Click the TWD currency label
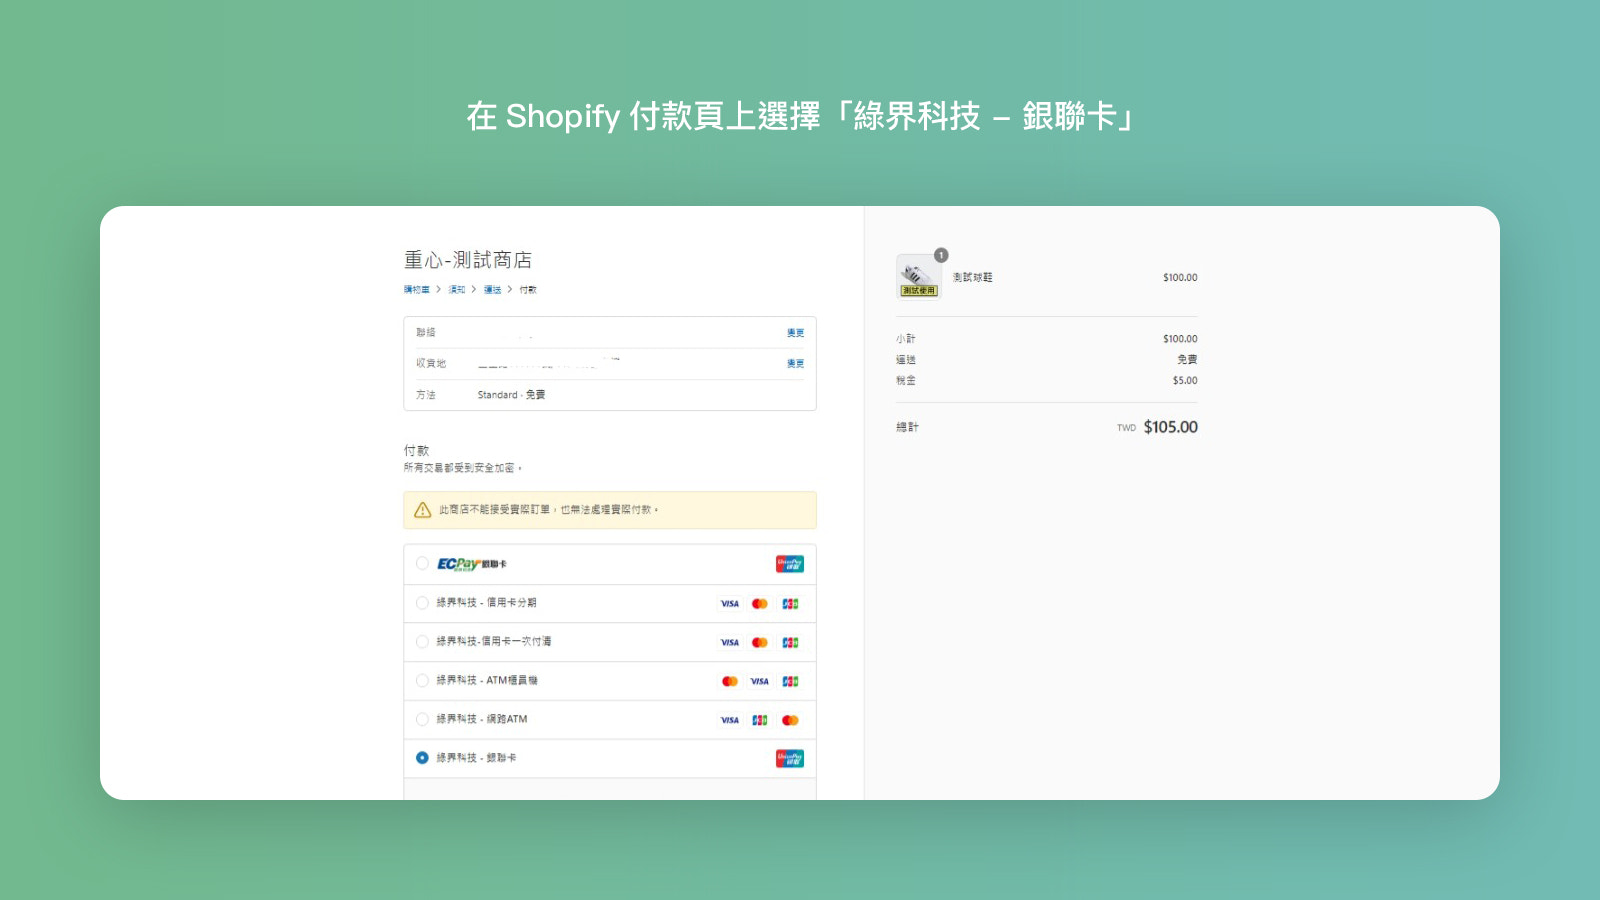The width and height of the screenshot is (1600, 900). pyautogui.click(x=1127, y=428)
